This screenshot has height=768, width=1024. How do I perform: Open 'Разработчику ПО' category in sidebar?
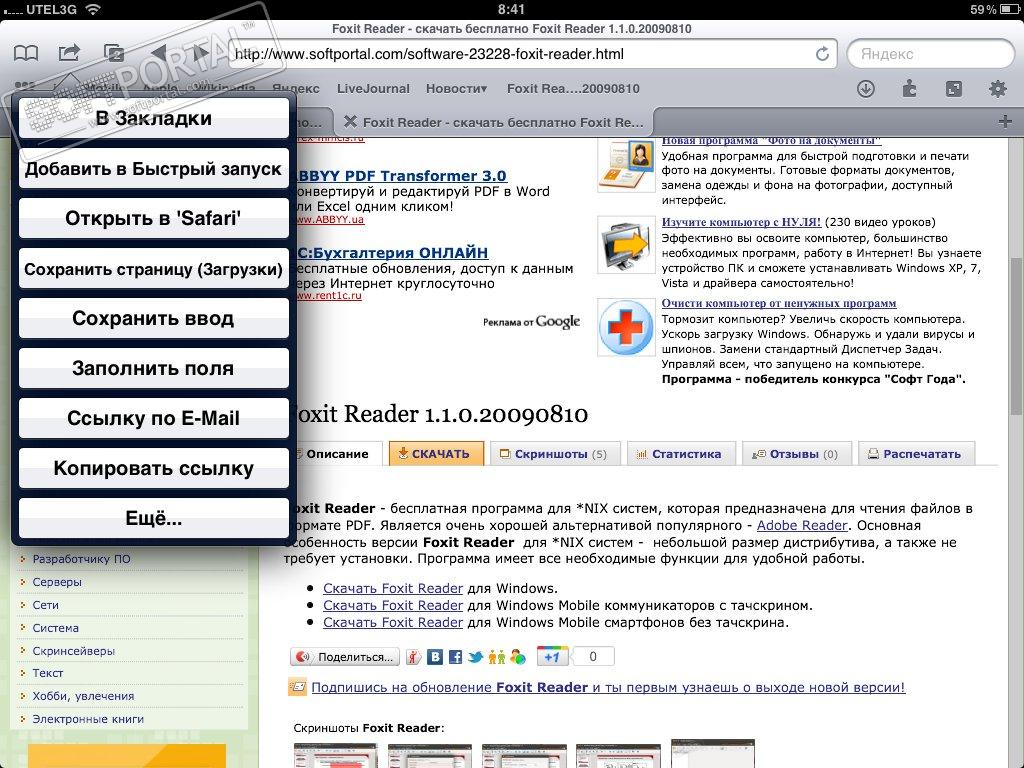click(x=82, y=559)
